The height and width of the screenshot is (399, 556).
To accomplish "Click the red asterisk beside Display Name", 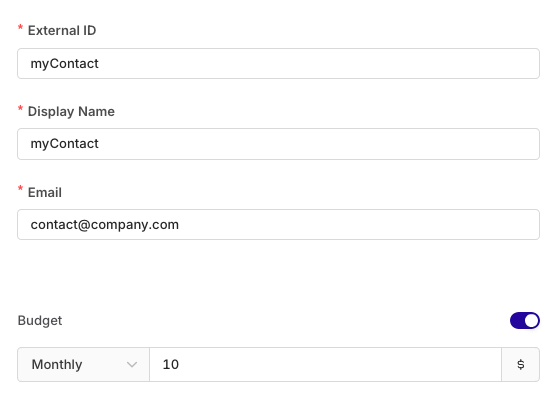I will pos(20,109).
